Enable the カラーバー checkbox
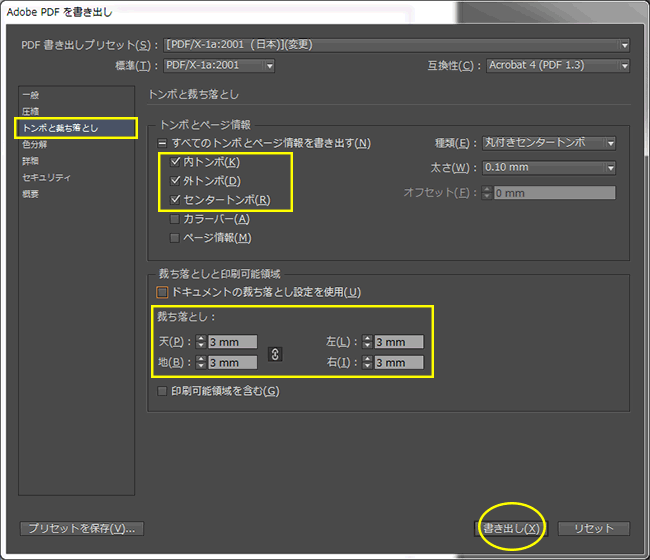Image resolution: width=650 pixels, height=560 pixels. click(175, 219)
